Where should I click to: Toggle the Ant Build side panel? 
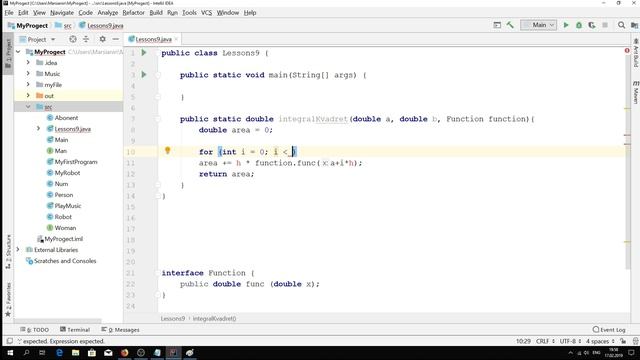pyautogui.click(x=636, y=53)
